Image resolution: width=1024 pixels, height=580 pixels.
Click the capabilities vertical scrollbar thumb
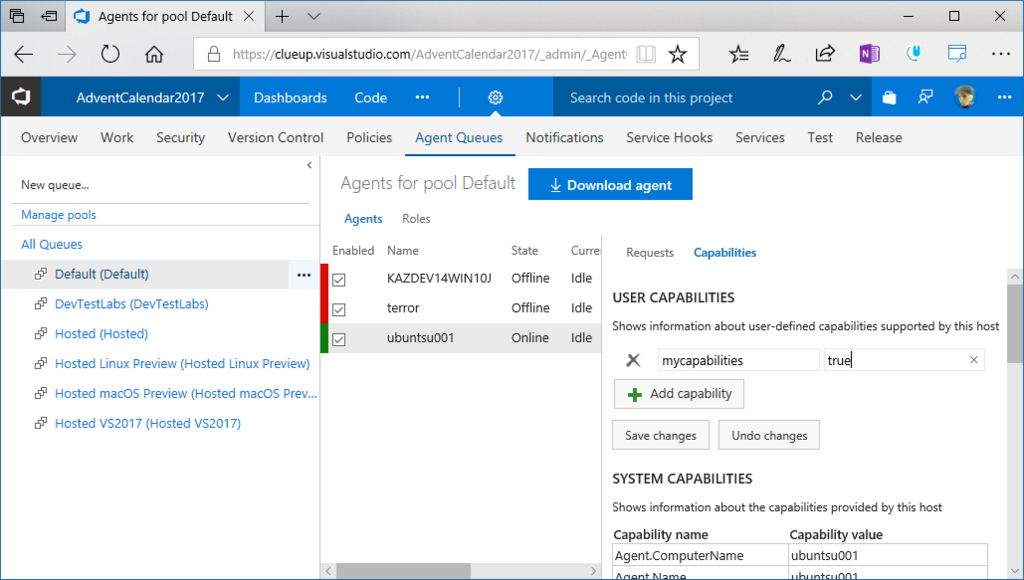tap(1014, 323)
